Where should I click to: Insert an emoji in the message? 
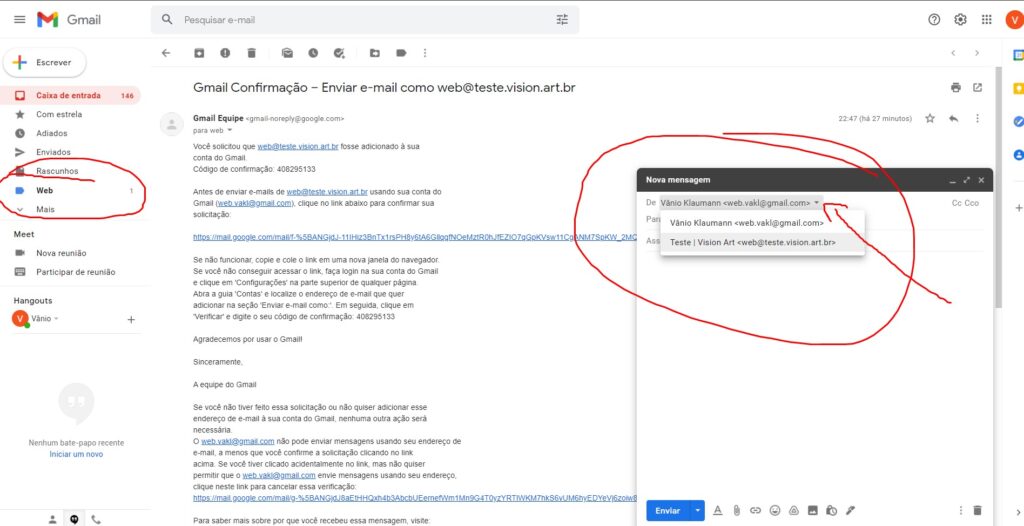775,510
